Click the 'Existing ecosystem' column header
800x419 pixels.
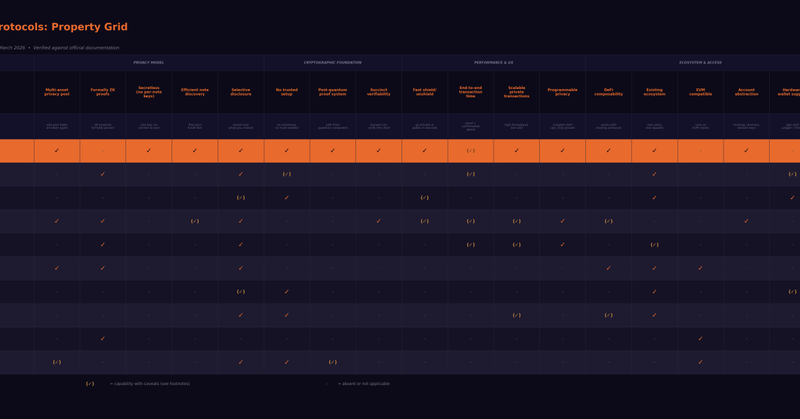tap(654, 92)
